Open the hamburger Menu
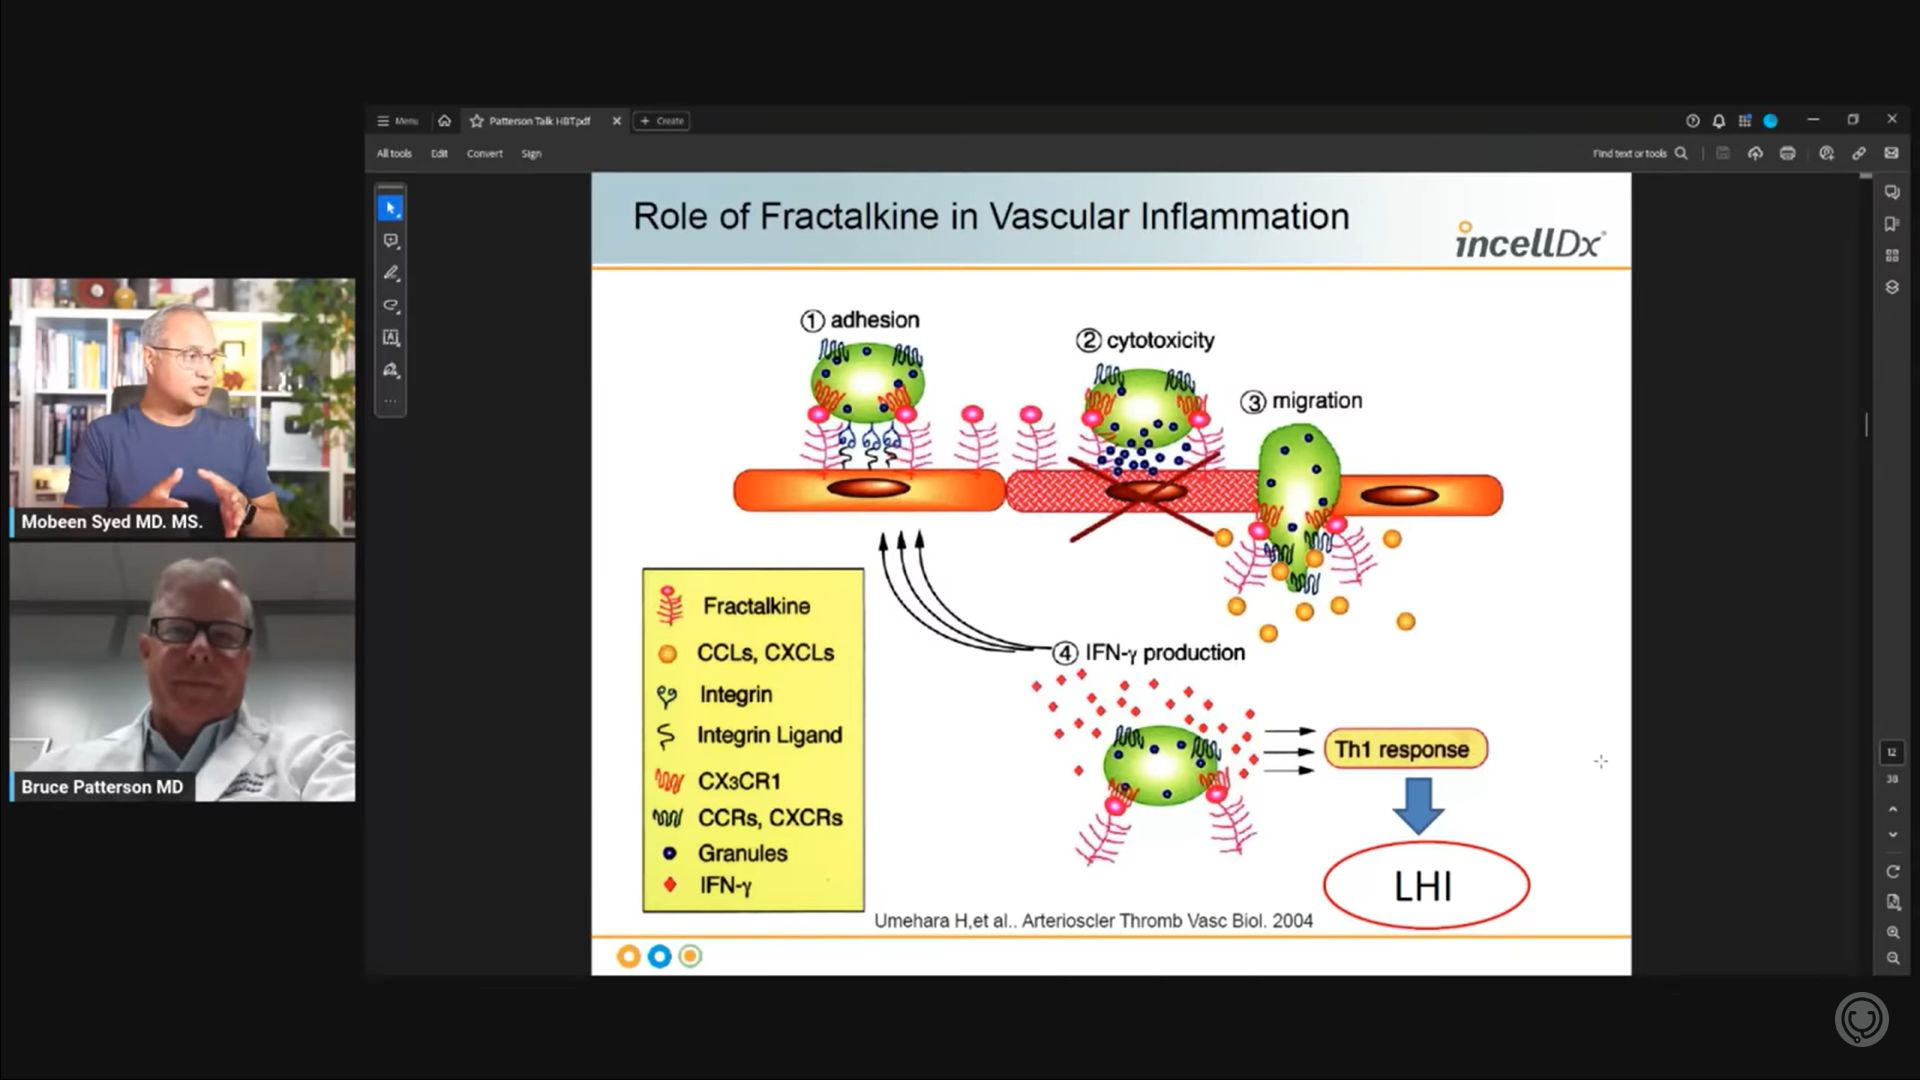This screenshot has width=1920, height=1080. [x=397, y=121]
